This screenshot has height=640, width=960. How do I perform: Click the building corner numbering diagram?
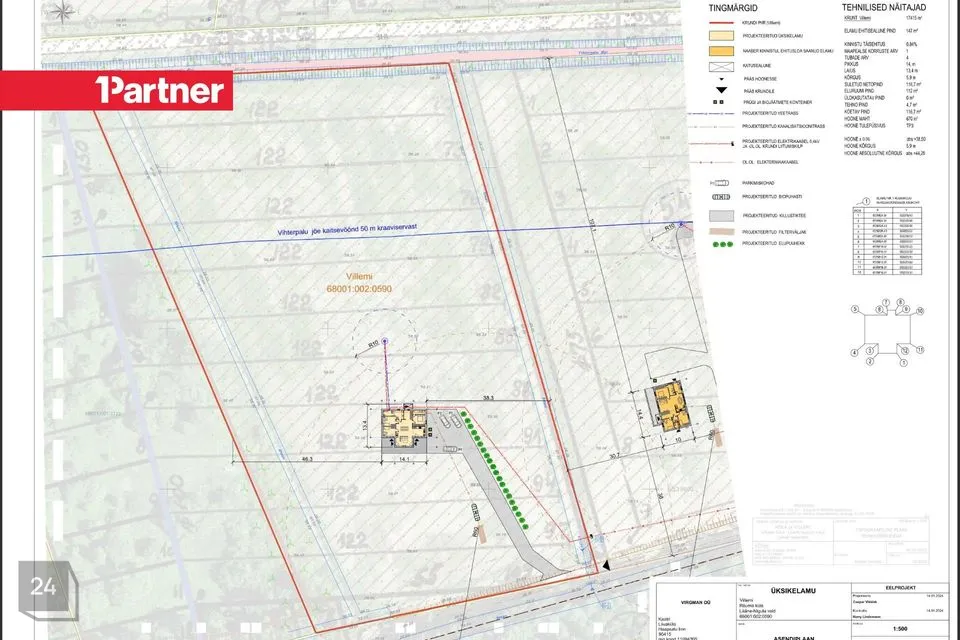887,333
